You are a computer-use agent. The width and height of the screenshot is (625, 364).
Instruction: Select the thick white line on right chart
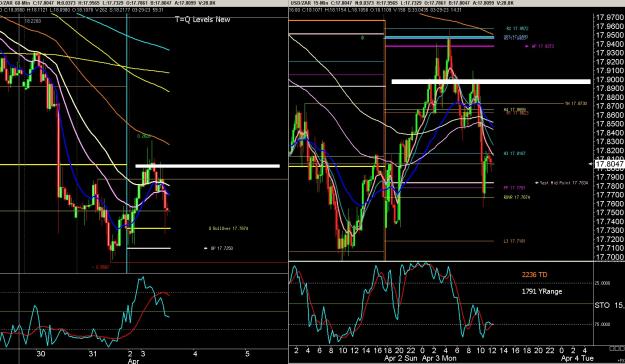coord(491,82)
